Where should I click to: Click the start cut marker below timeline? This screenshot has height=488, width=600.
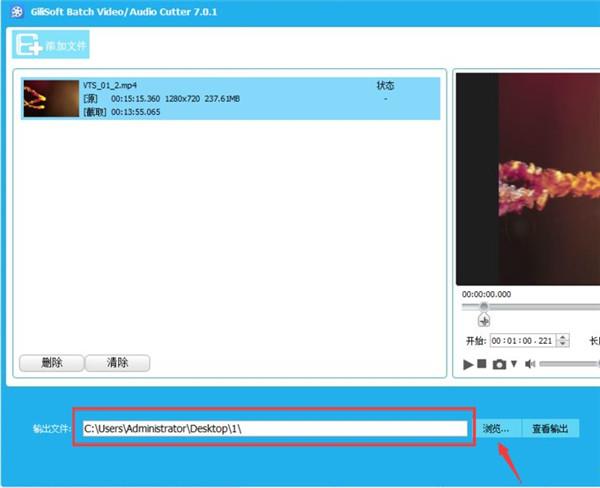point(484,320)
